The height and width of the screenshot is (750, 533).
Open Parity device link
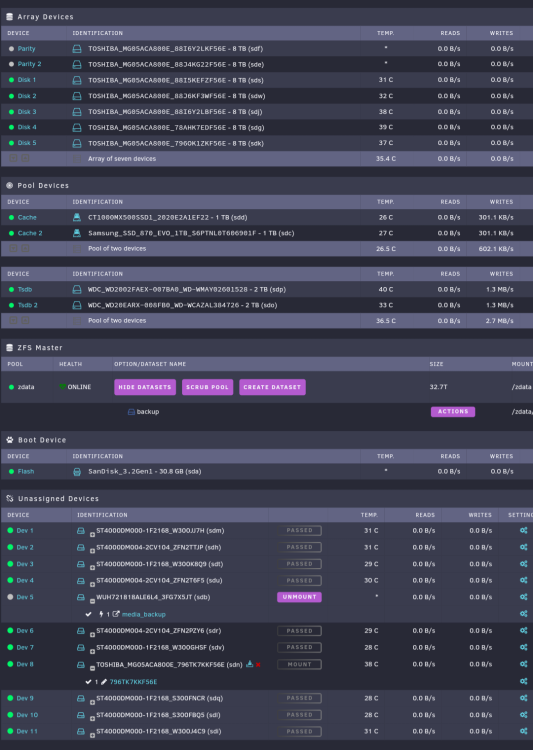tap(26, 49)
